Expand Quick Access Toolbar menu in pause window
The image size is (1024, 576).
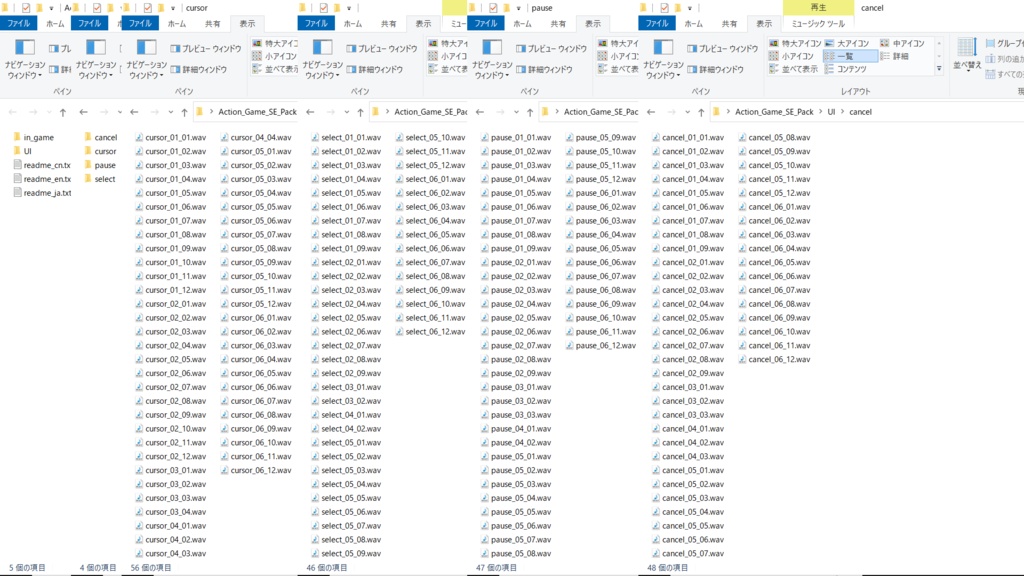[x=519, y=8]
